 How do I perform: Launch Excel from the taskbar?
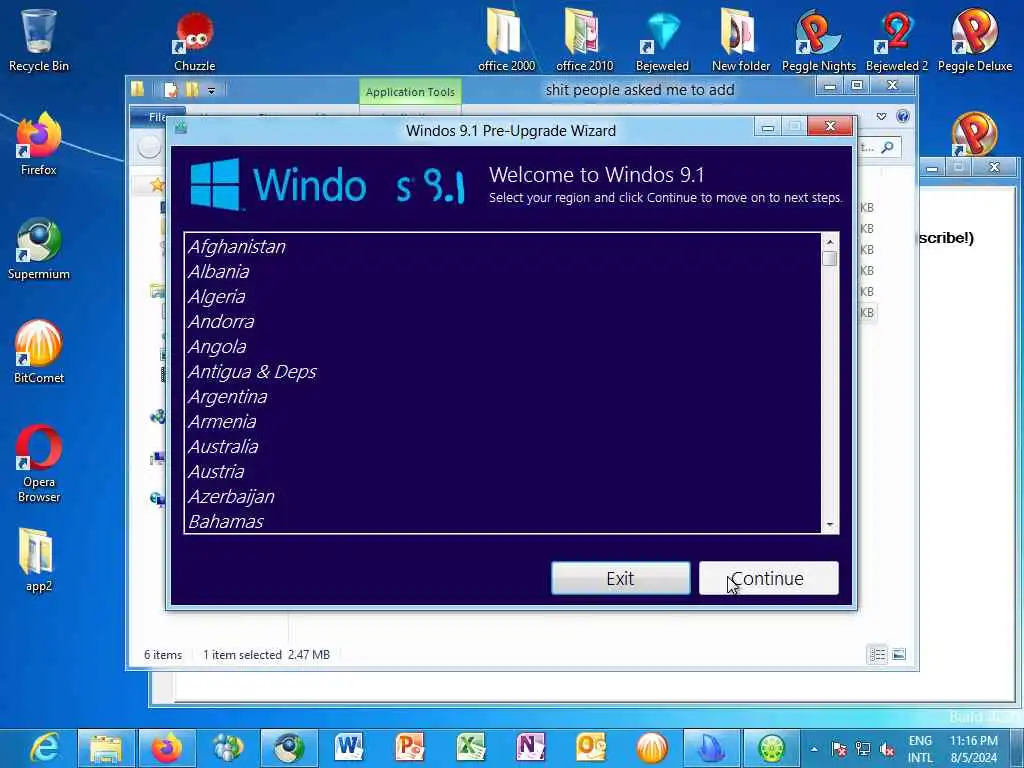tap(470, 748)
